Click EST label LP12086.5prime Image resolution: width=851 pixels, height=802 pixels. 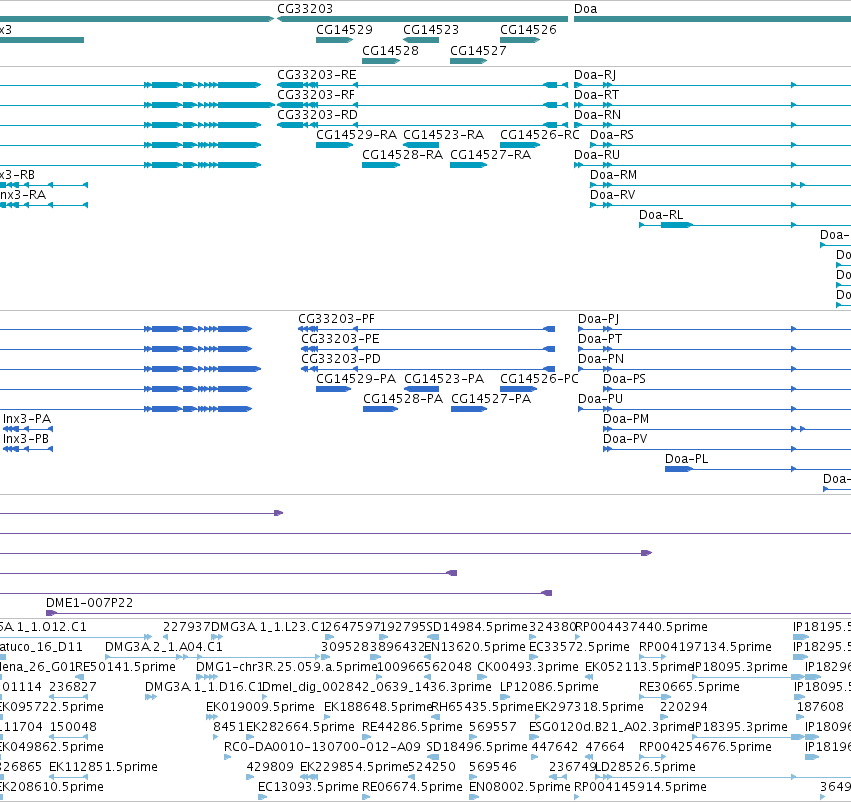click(x=549, y=687)
